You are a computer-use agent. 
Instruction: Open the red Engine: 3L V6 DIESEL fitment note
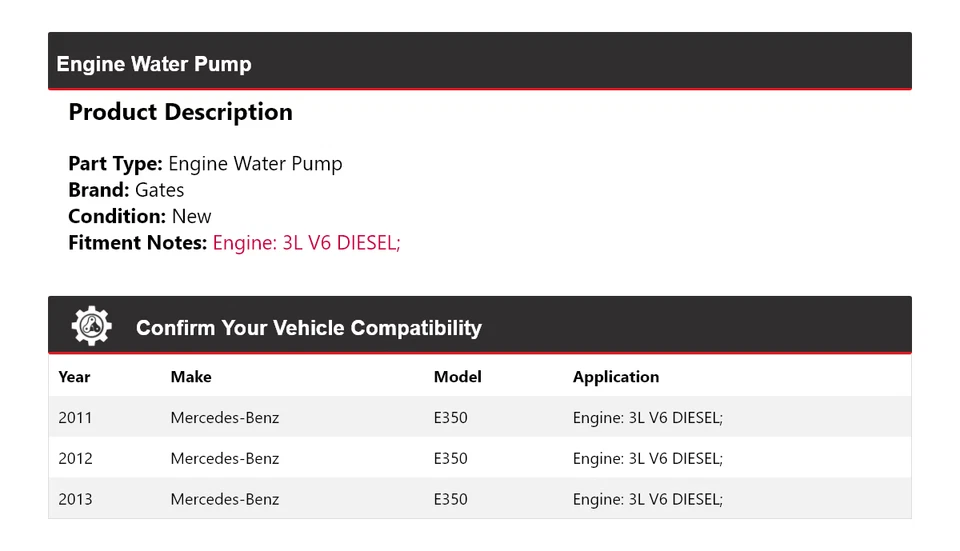click(x=306, y=242)
